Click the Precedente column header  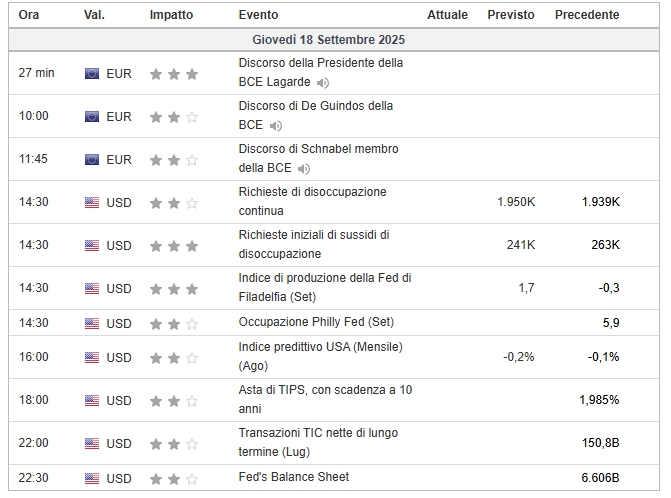(x=587, y=15)
